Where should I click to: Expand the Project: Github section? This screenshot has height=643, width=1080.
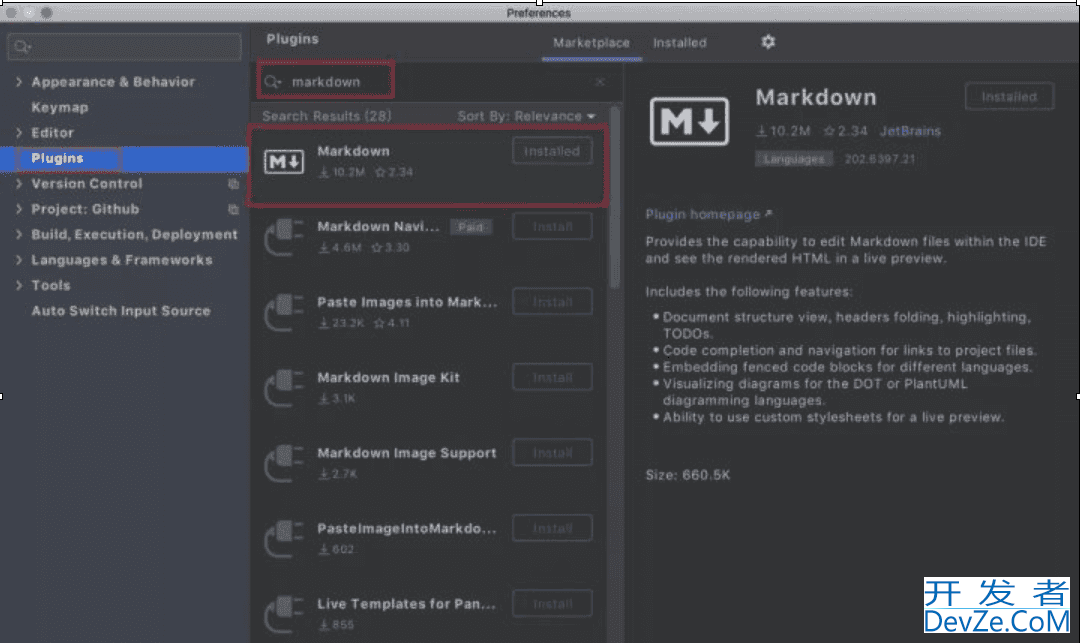tap(19, 209)
